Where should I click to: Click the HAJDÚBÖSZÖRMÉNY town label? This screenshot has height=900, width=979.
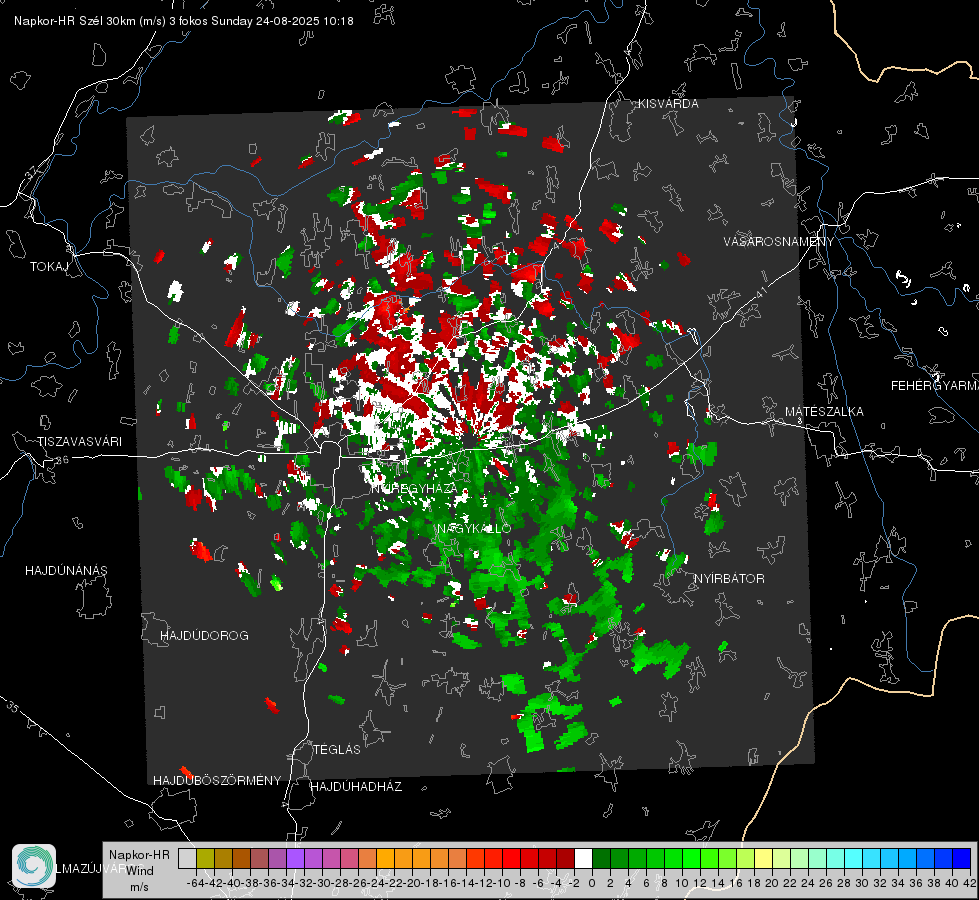[x=217, y=781]
